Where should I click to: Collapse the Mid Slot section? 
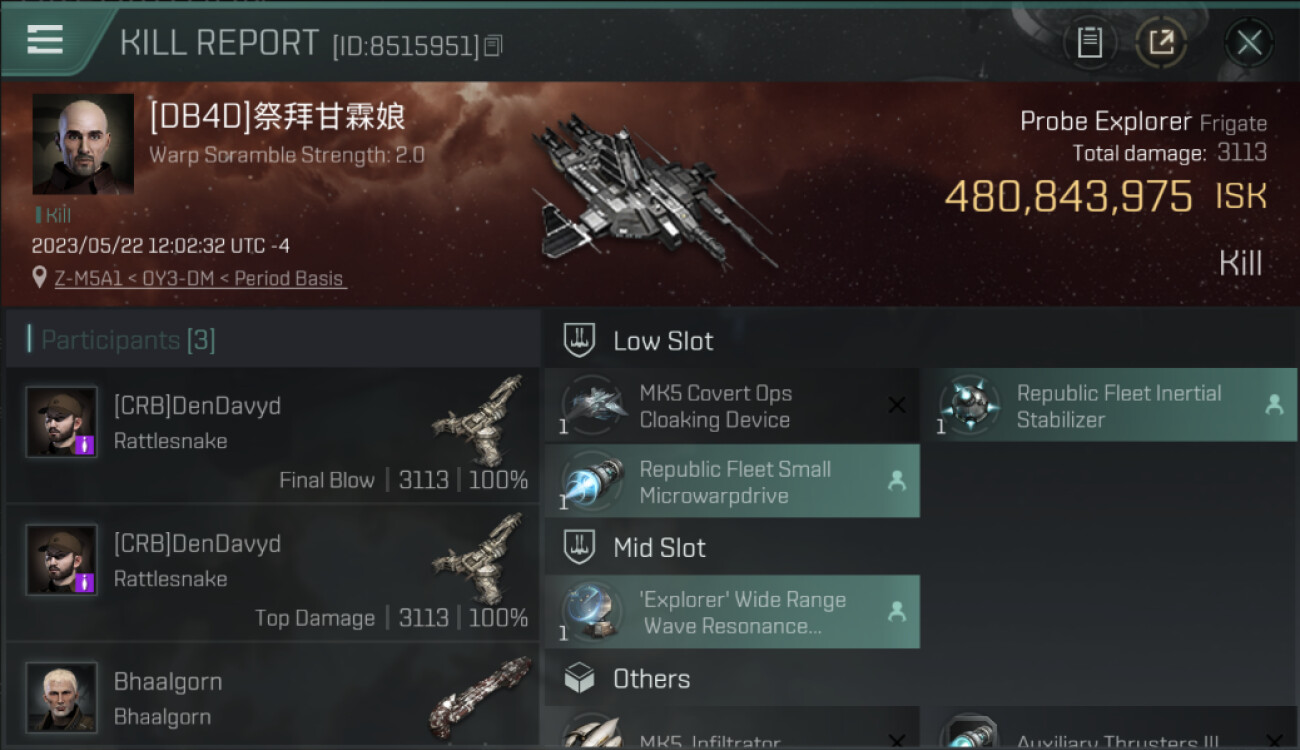coord(732,548)
